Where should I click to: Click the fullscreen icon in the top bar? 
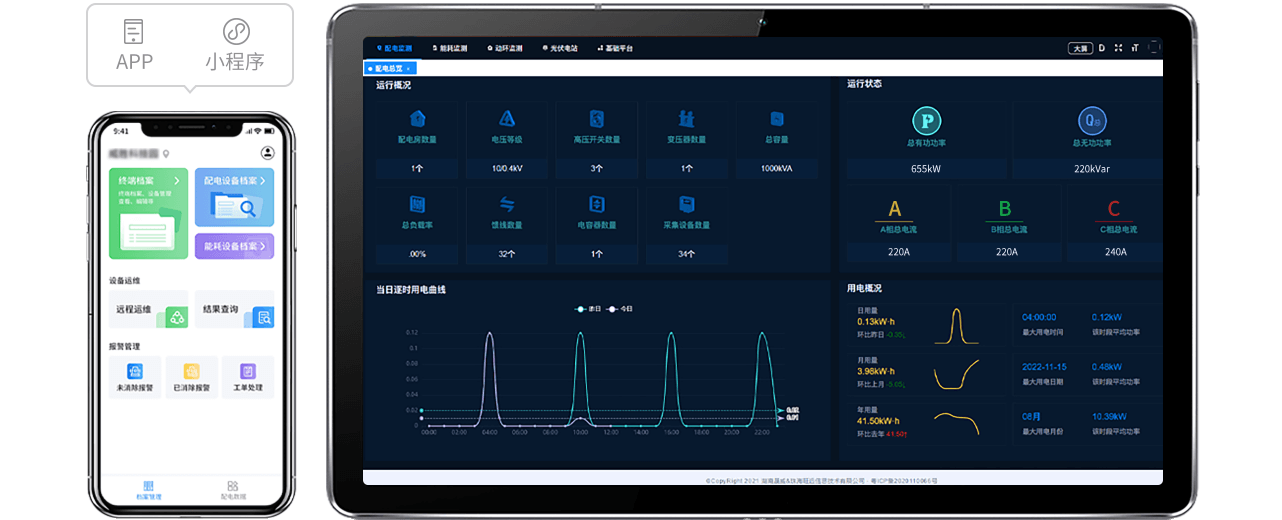tap(1118, 48)
